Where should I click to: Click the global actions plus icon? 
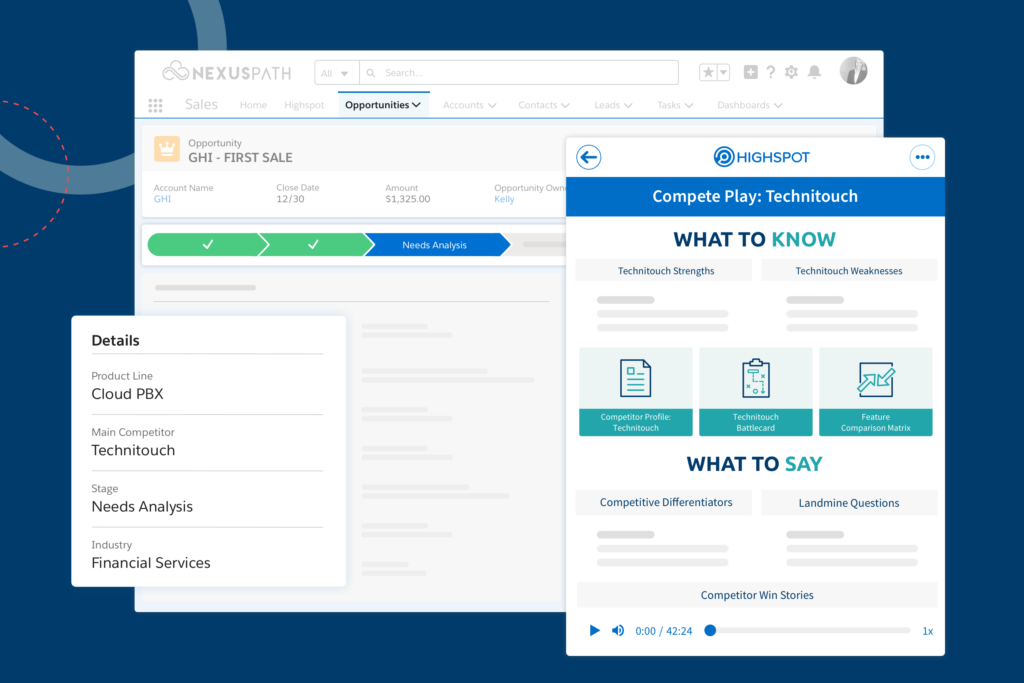(x=750, y=72)
